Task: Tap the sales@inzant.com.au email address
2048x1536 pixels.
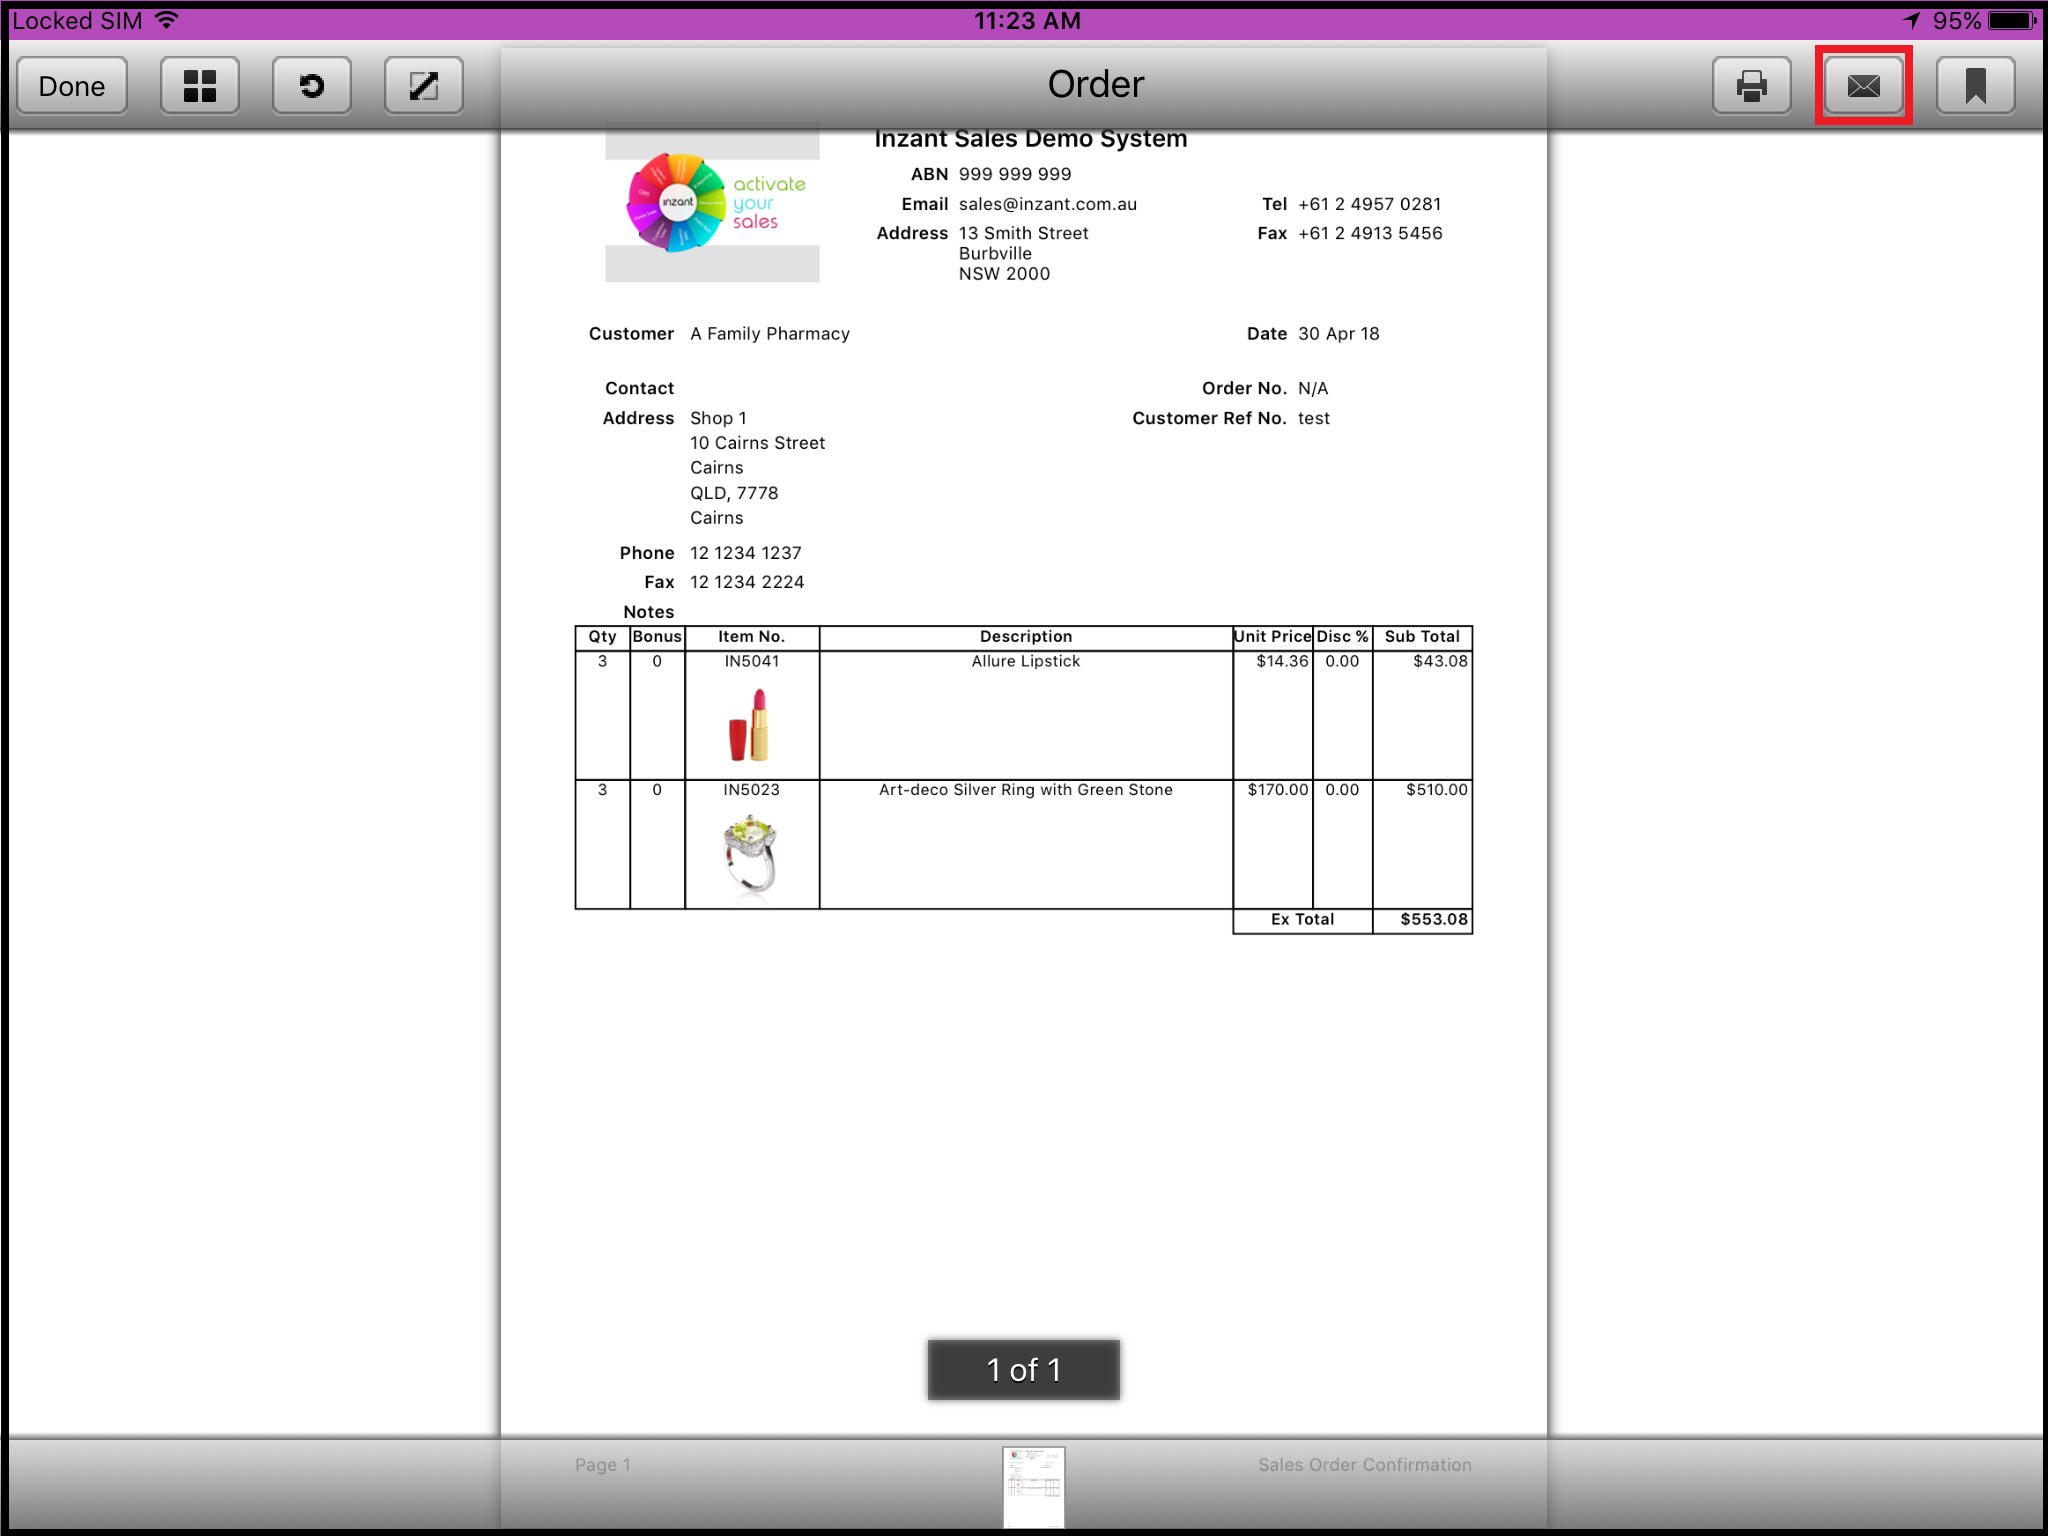Action: coord(1047,204)
